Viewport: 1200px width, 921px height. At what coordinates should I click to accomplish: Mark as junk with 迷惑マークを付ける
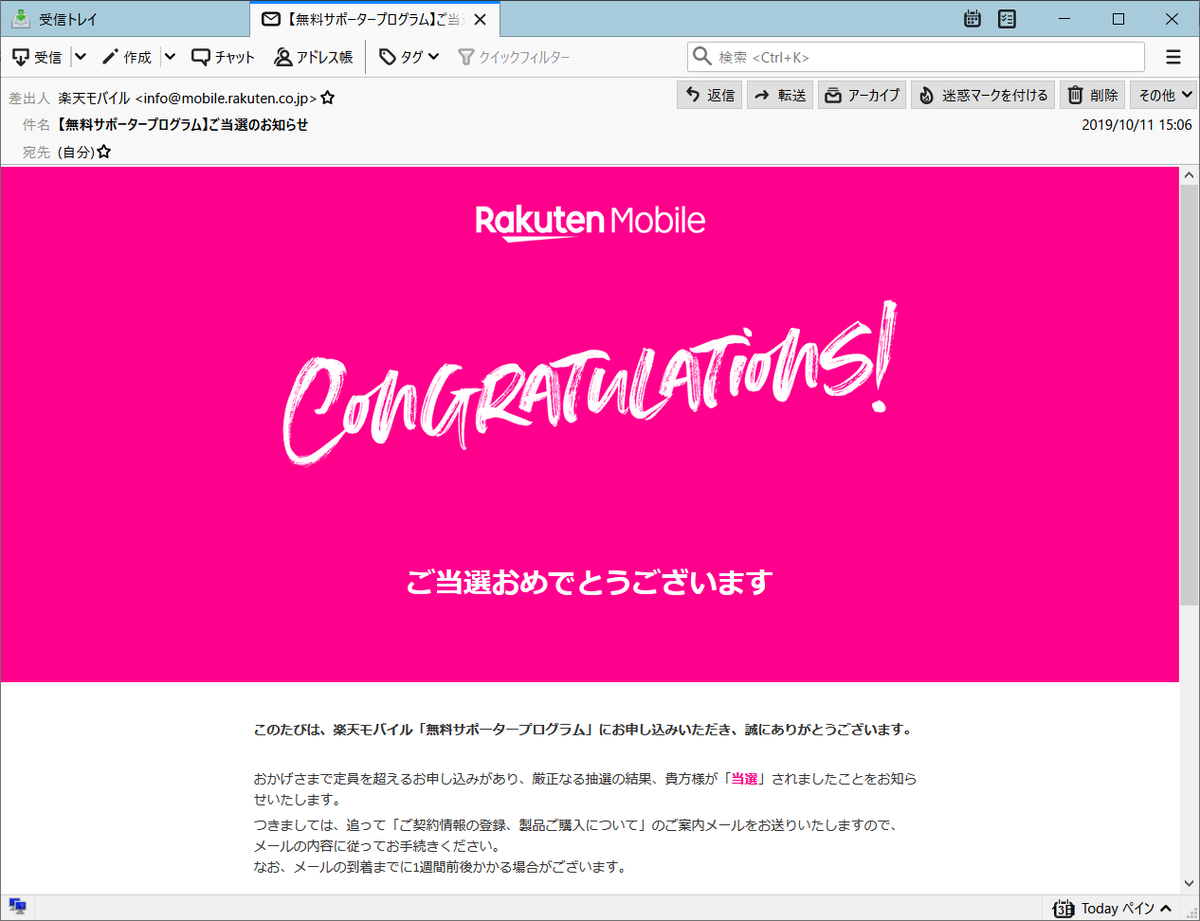click(x=983, y=95)
